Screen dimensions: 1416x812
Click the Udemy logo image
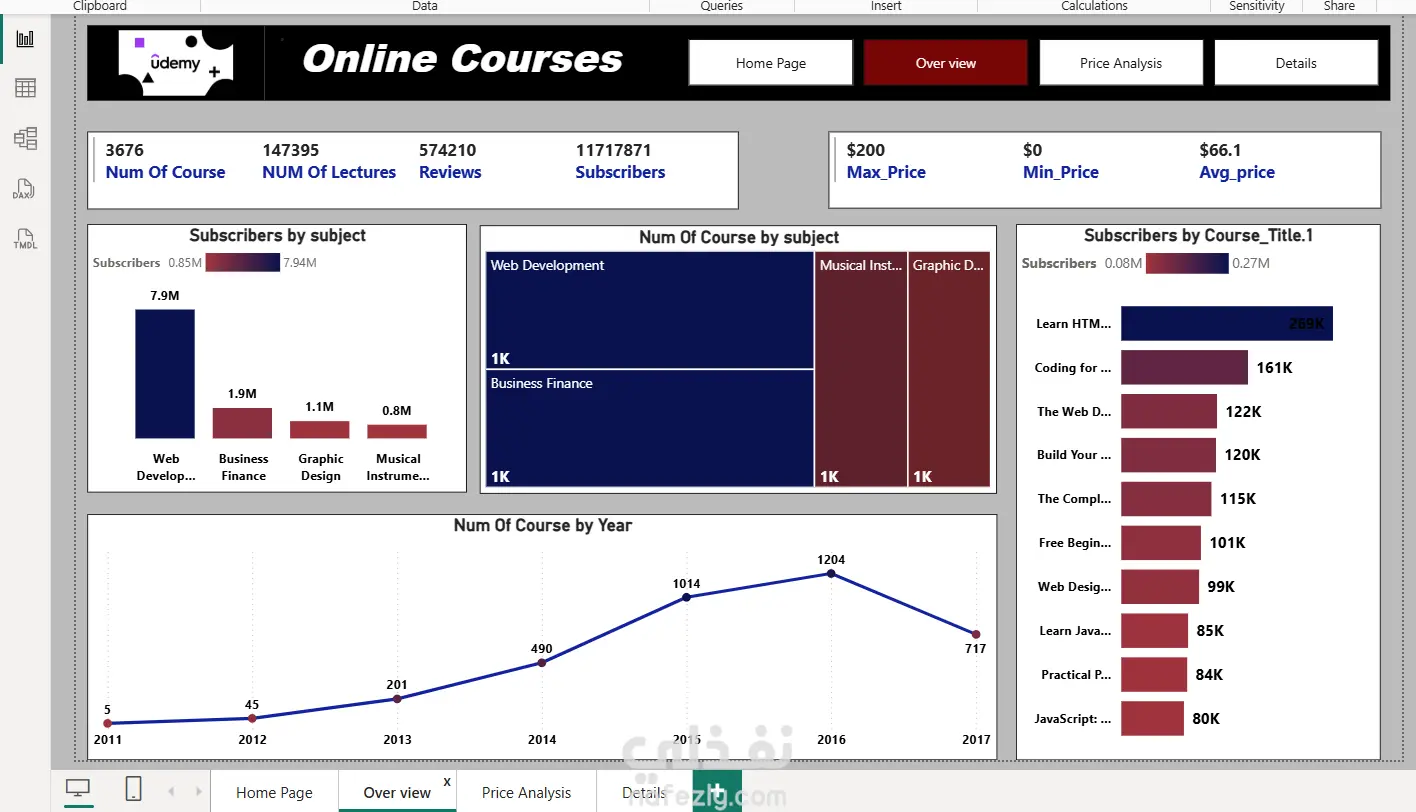pyautogui.click(x=175, y=62)
